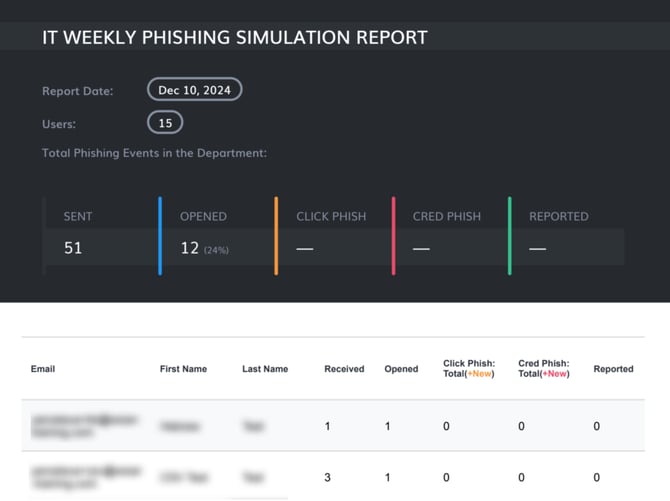Image resolution: width=670 pixels, height=501 pixels.
Task: Click the blue bar beside the OPENED card
Action: 160,235
